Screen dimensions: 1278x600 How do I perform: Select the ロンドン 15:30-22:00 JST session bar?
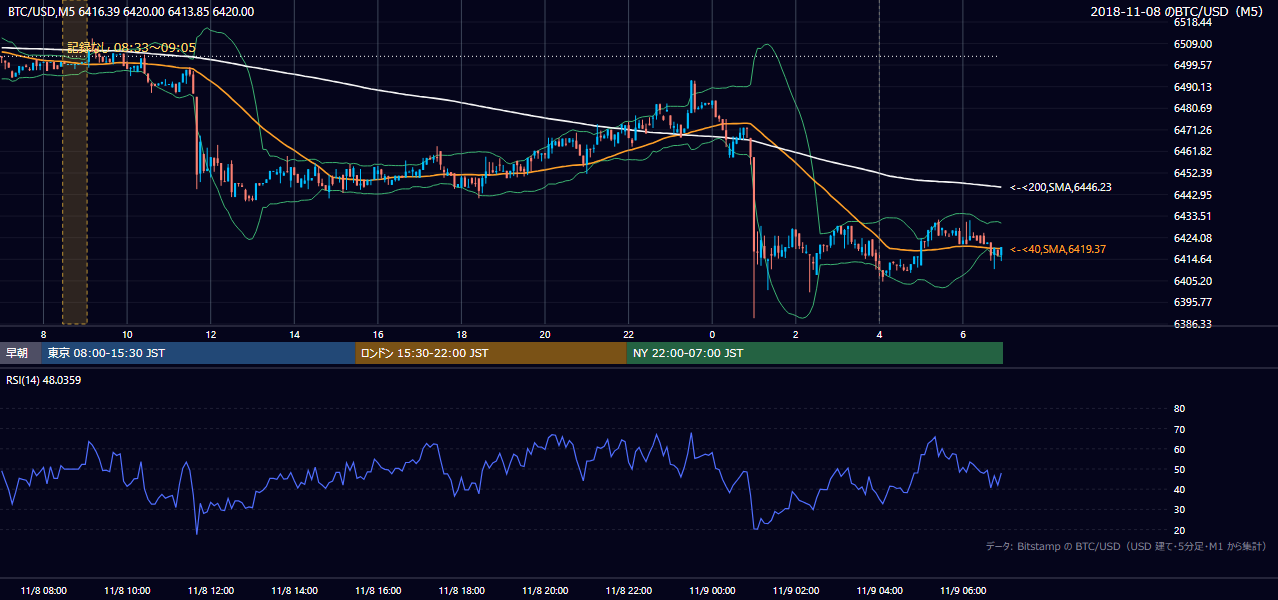point(491,353)
